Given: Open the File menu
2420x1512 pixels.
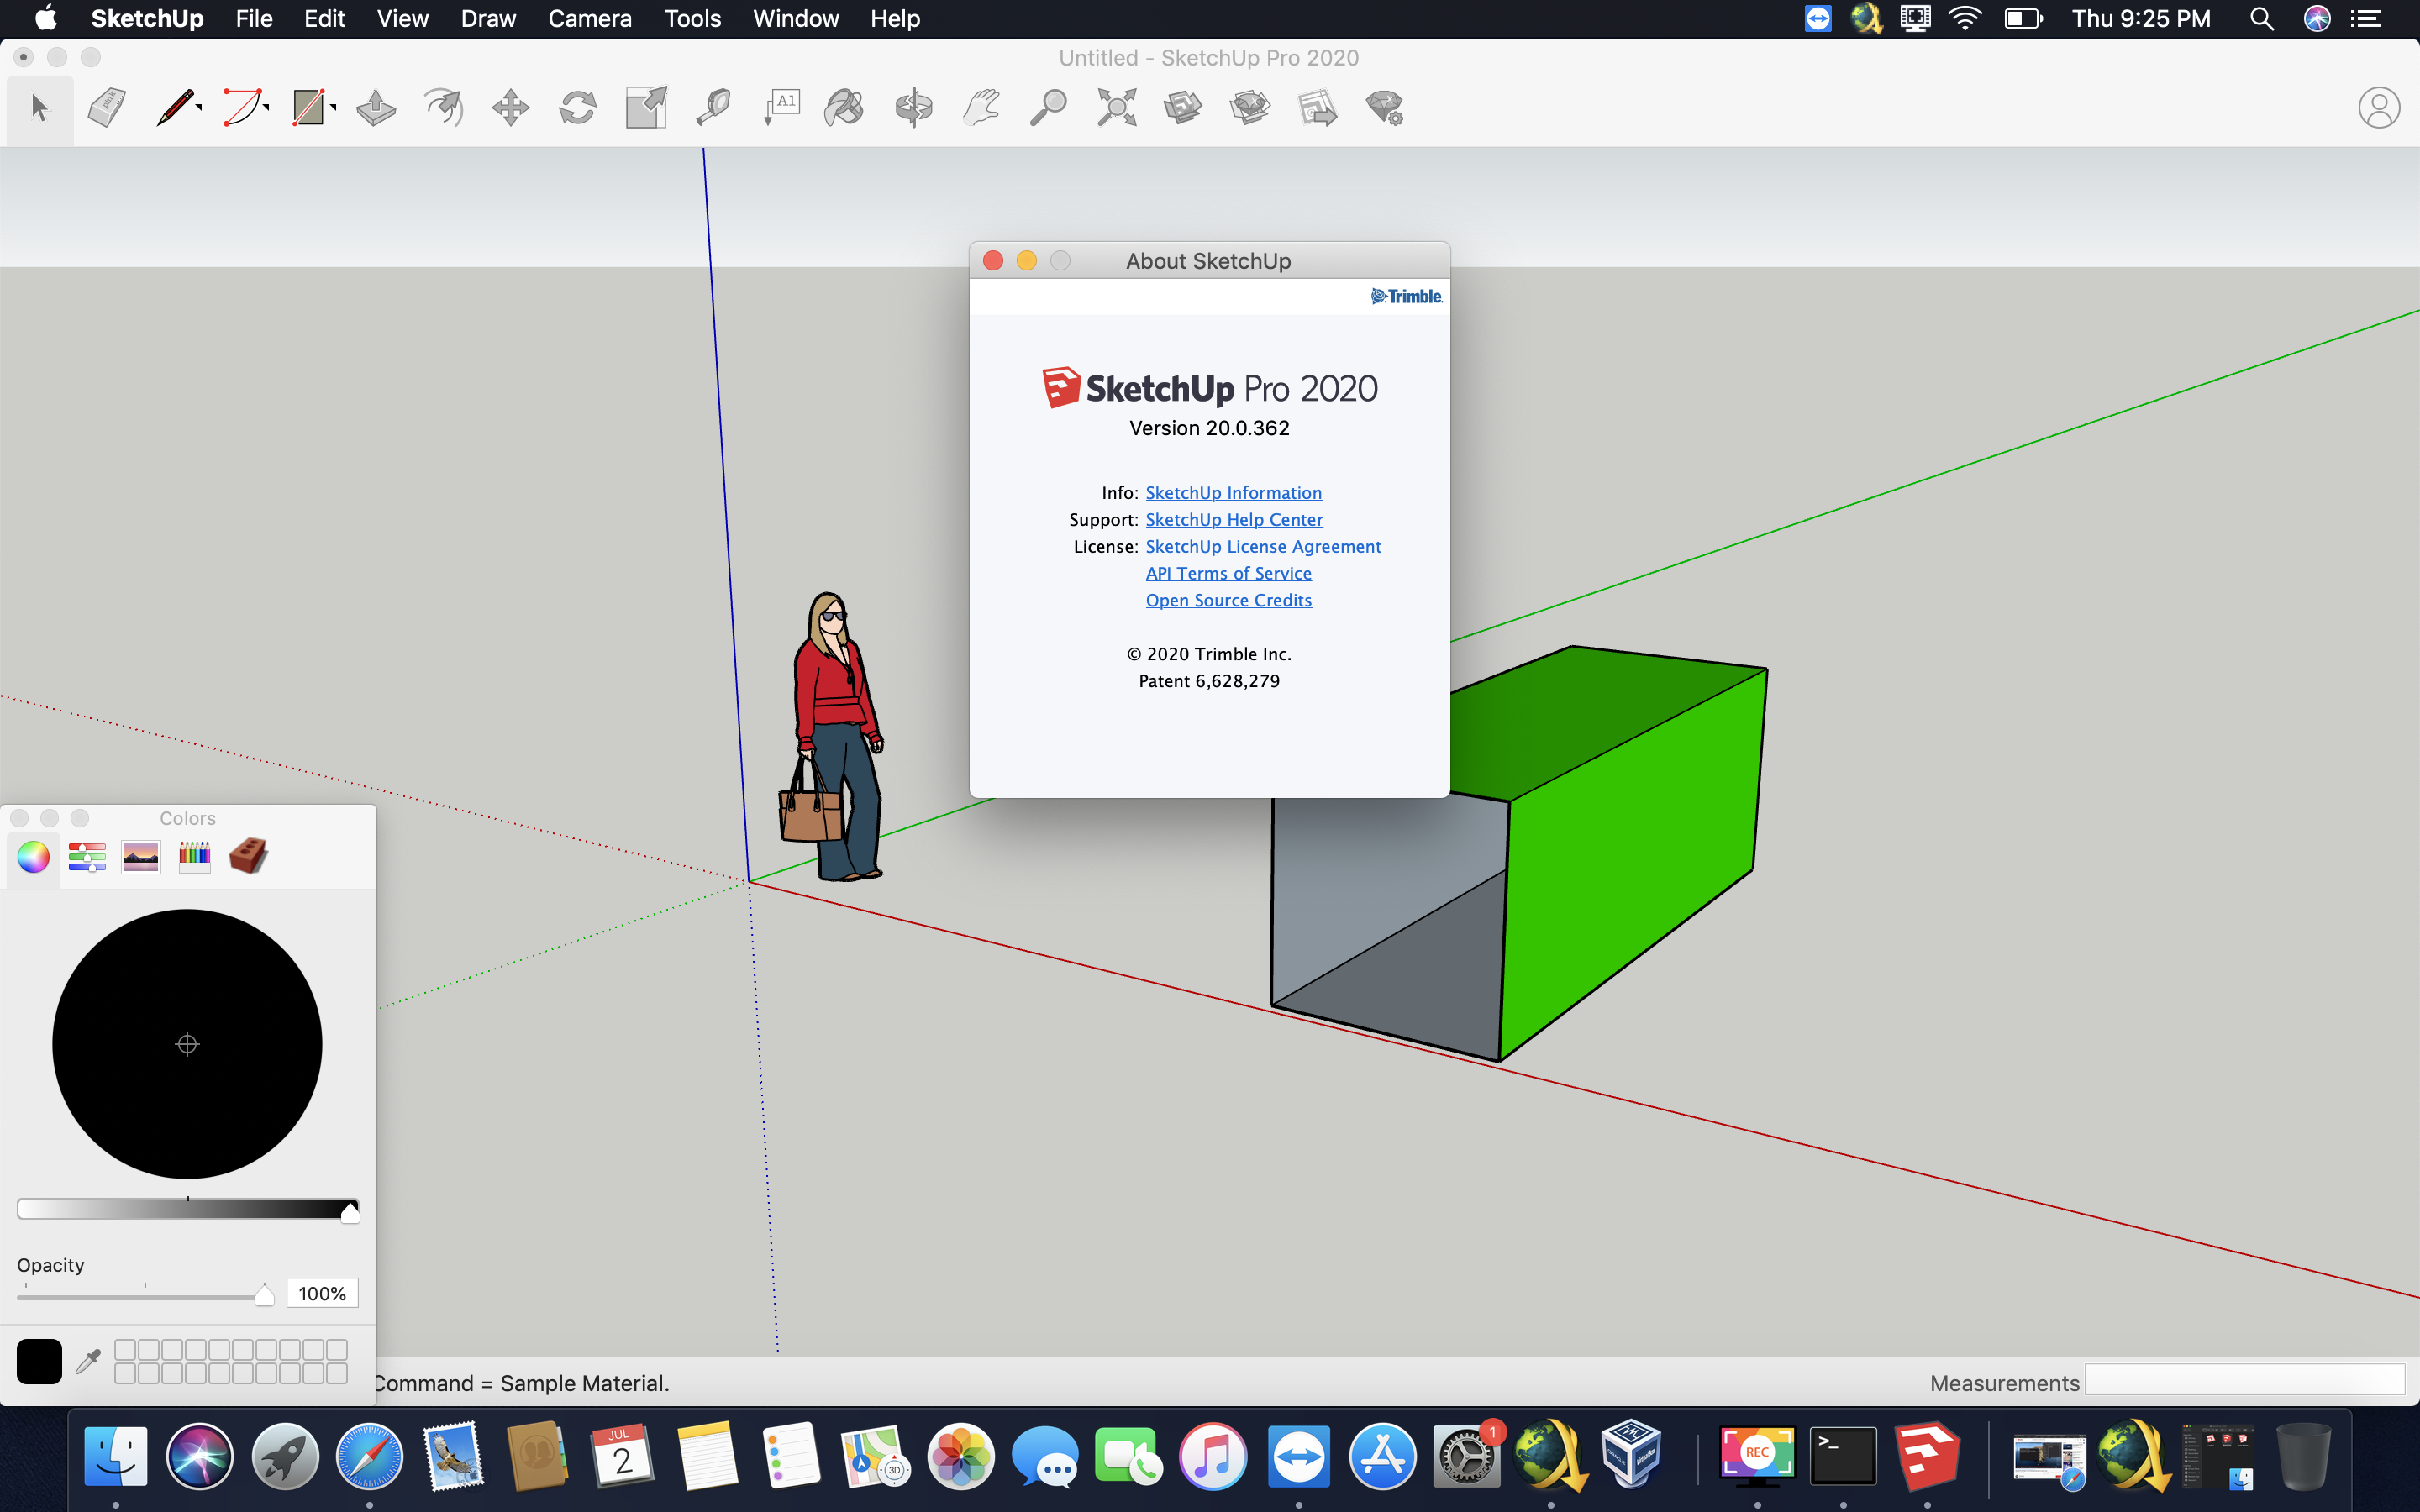Looking at the screenshot, I should (x=254, y=18).
